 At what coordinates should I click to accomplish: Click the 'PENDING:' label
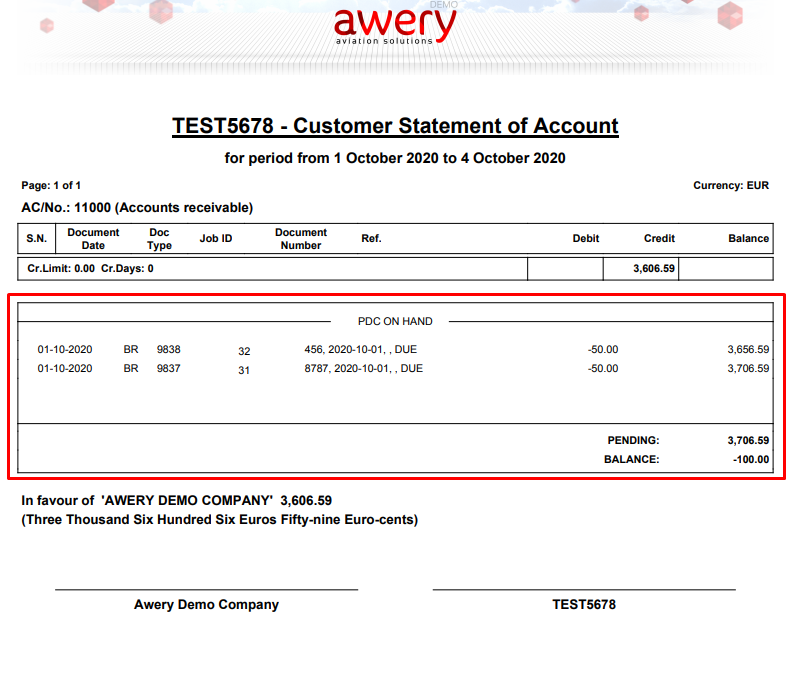633,440
